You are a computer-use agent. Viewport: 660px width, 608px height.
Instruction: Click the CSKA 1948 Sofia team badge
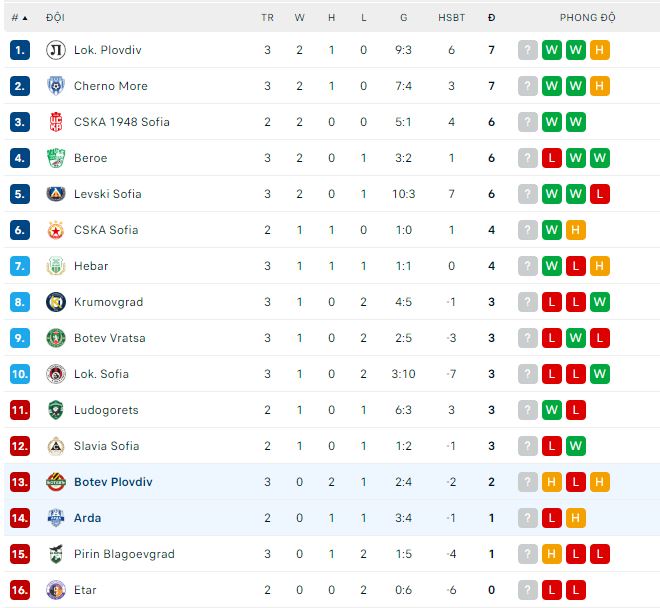(56, 122)
